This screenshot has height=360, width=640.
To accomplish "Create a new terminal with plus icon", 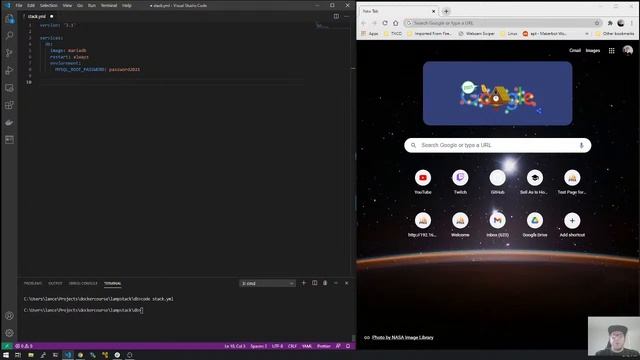I will pyautogui.click(x=303, y=283).
